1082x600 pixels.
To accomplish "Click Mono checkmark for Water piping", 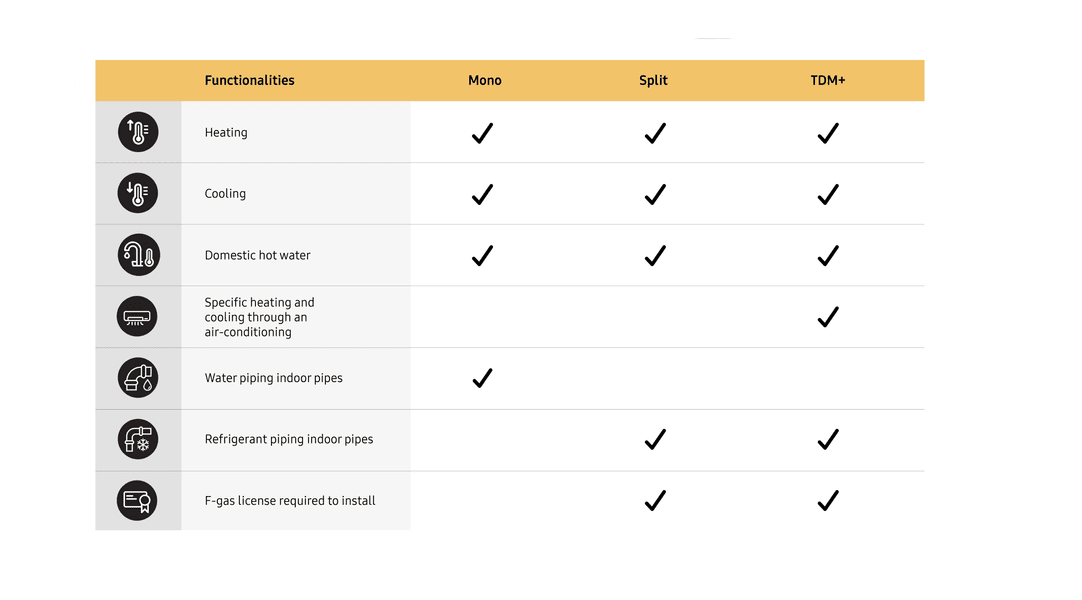I will [482, 378].
